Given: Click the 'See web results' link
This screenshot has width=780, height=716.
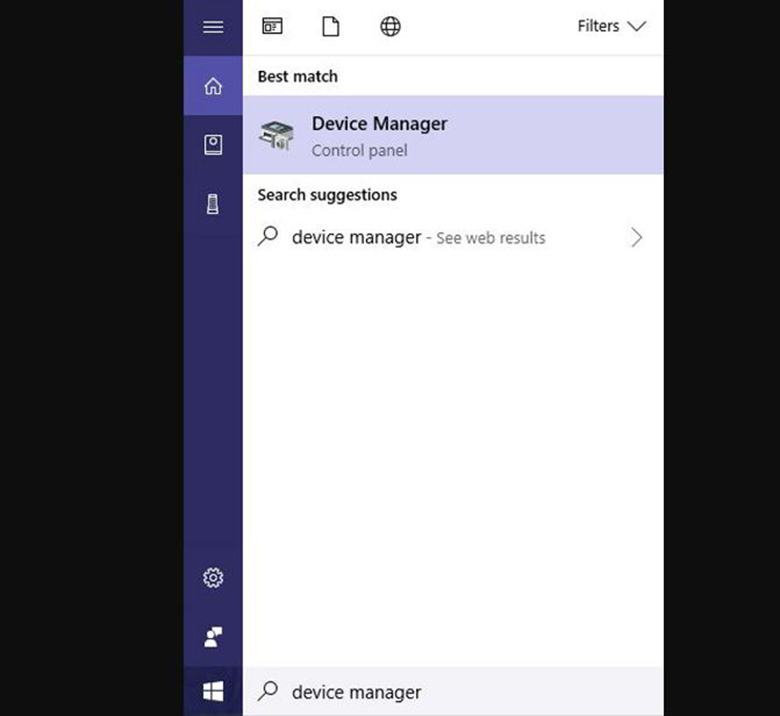Looking at the screenshot, I should (490, 239).
